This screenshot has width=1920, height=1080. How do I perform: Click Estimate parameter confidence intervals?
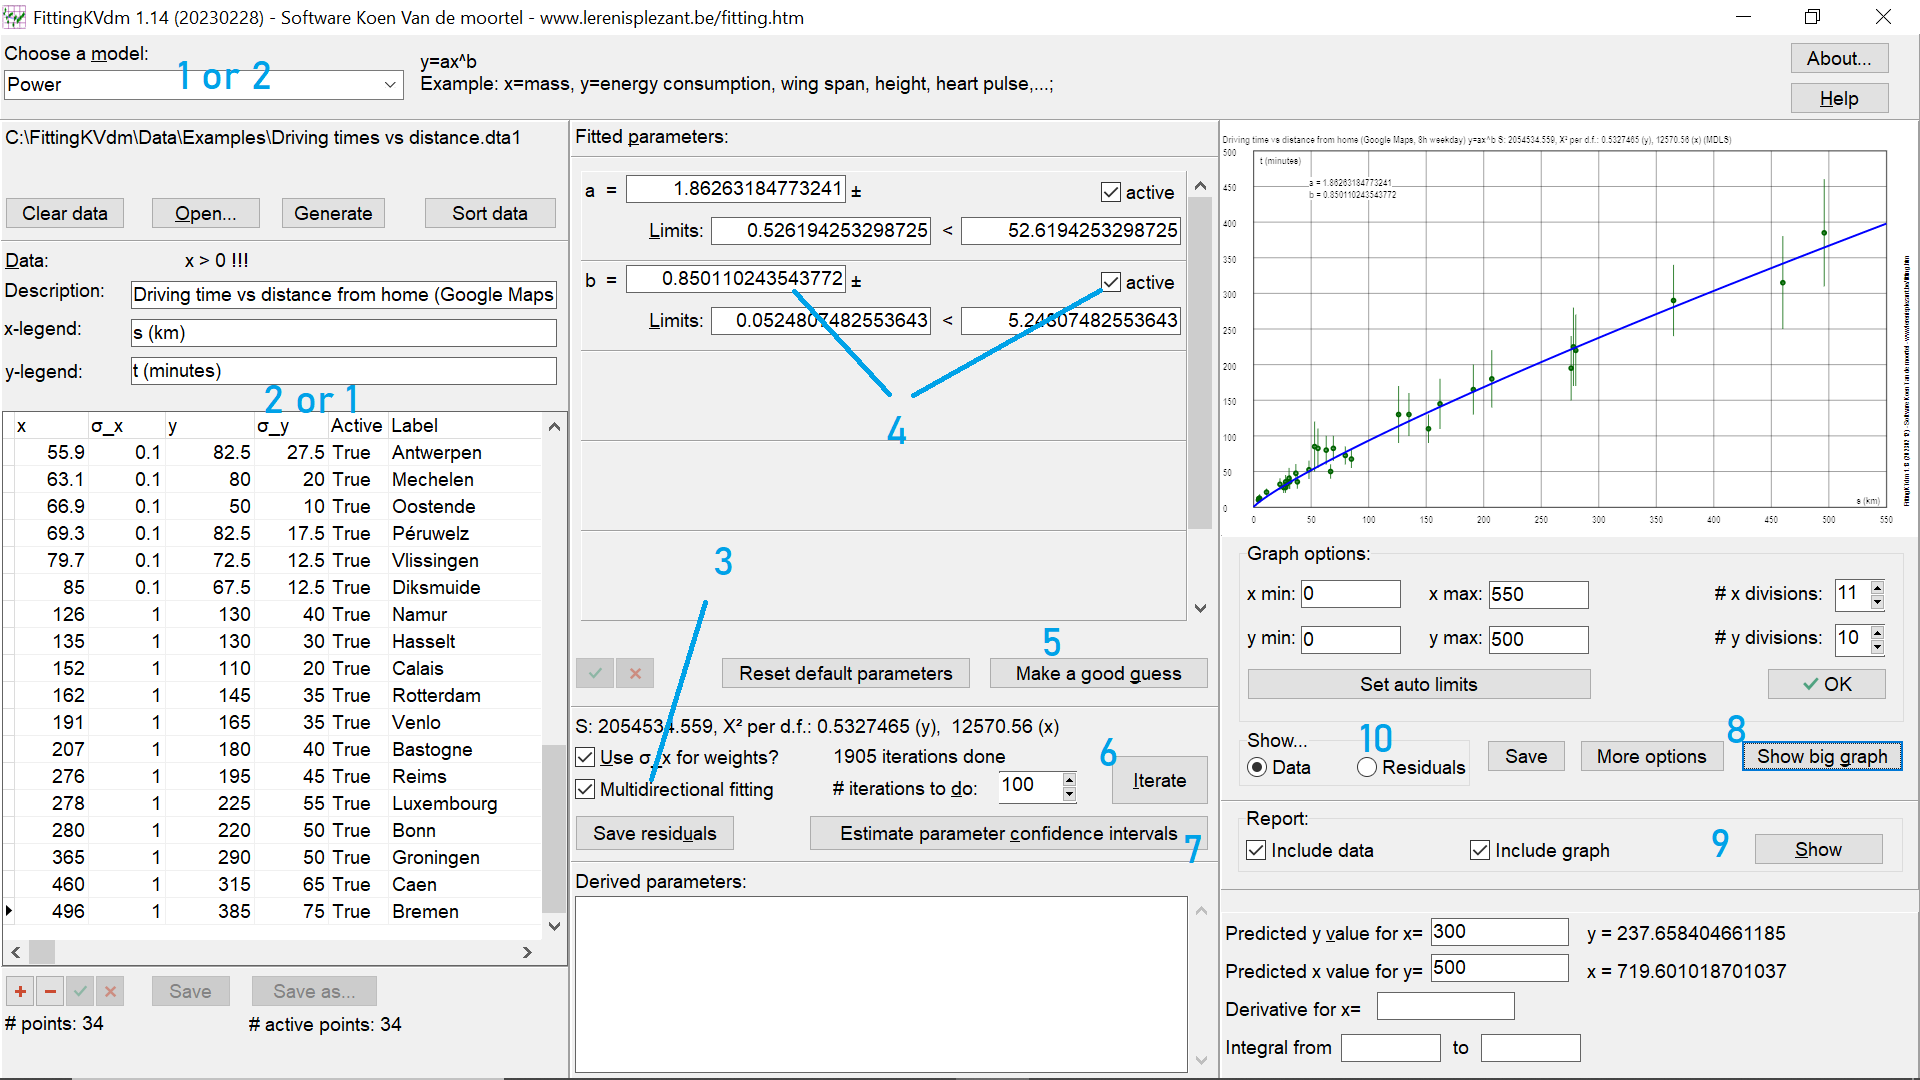click(1009, 833)
